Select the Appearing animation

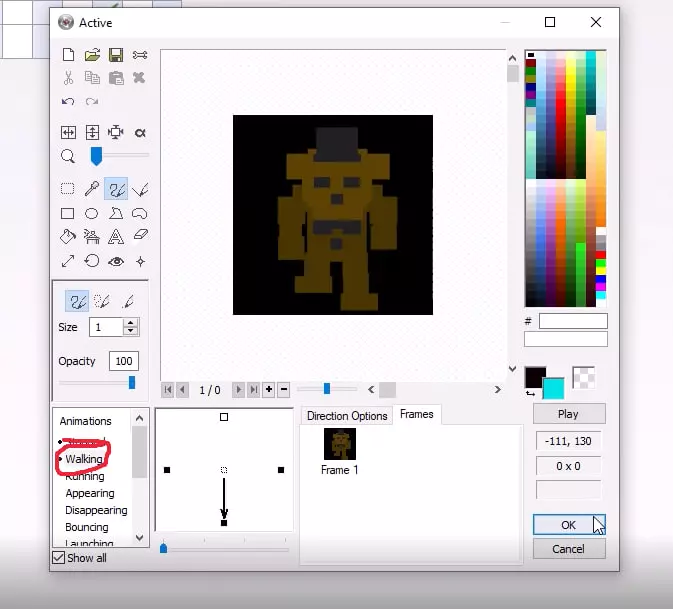tap(90, 493)
